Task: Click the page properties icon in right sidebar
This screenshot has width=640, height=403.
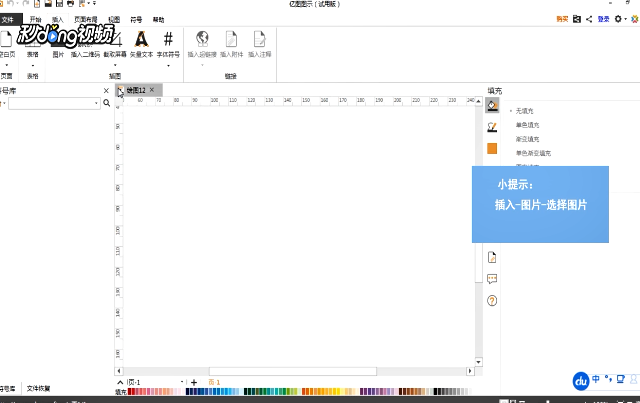Action: point(492,257)
